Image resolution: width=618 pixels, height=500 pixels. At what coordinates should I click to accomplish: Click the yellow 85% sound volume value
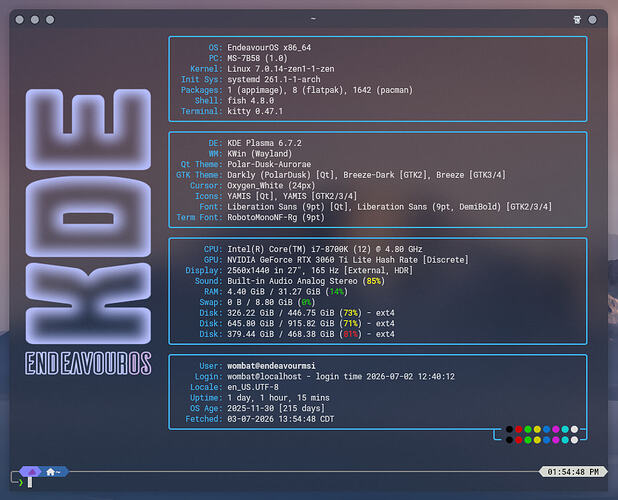[x=374, y=281]
